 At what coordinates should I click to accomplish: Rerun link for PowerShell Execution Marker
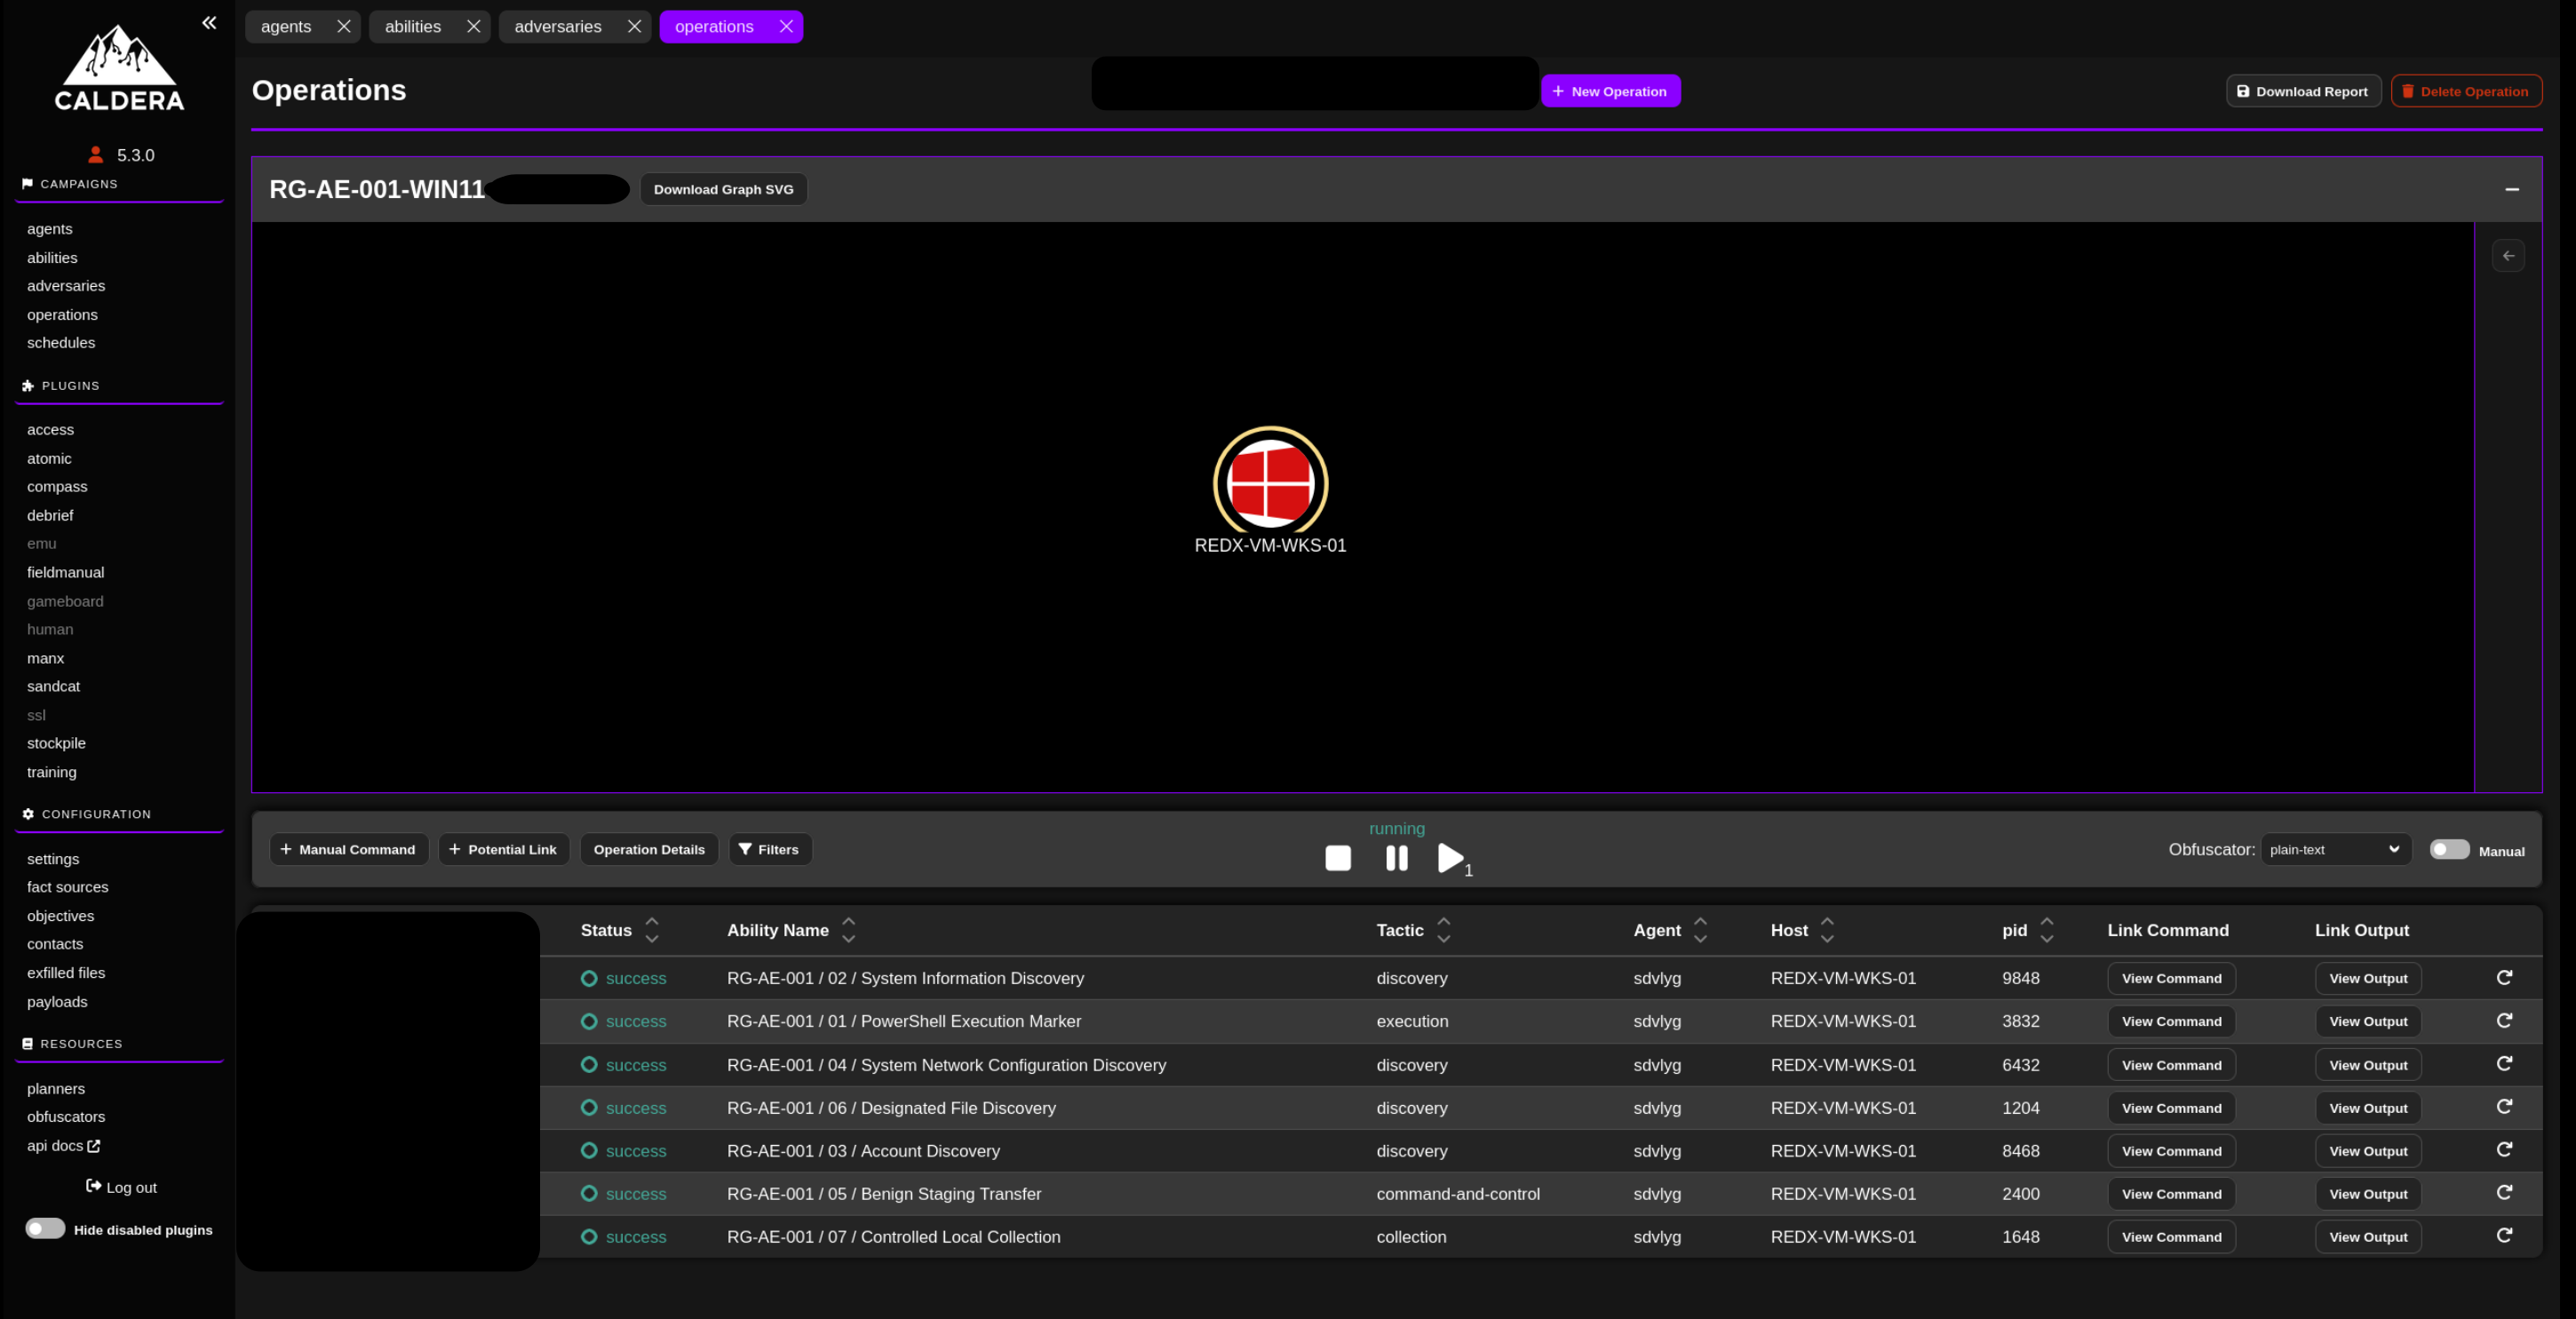(2504, 1021)
